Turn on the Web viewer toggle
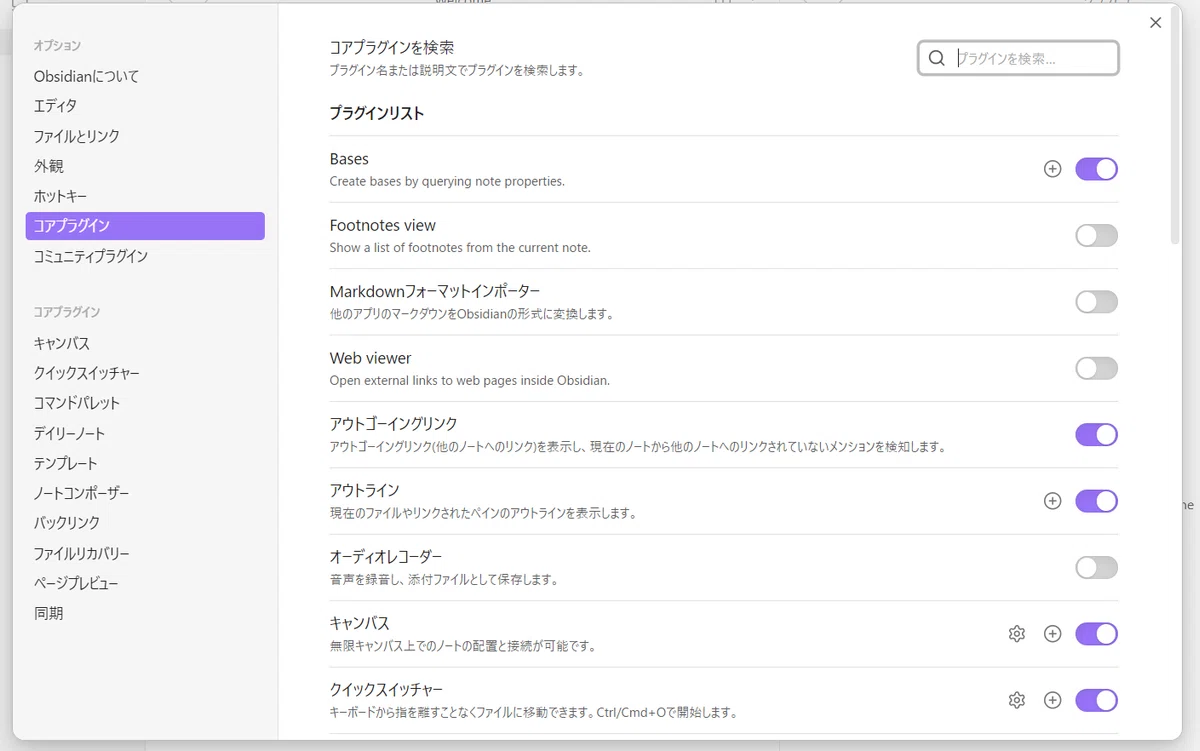This screenshot has width=1200, height=751. [1096, 368]
